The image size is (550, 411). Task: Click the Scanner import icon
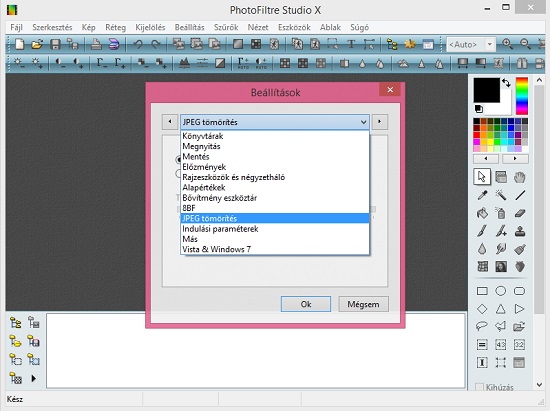pos(114,44)
